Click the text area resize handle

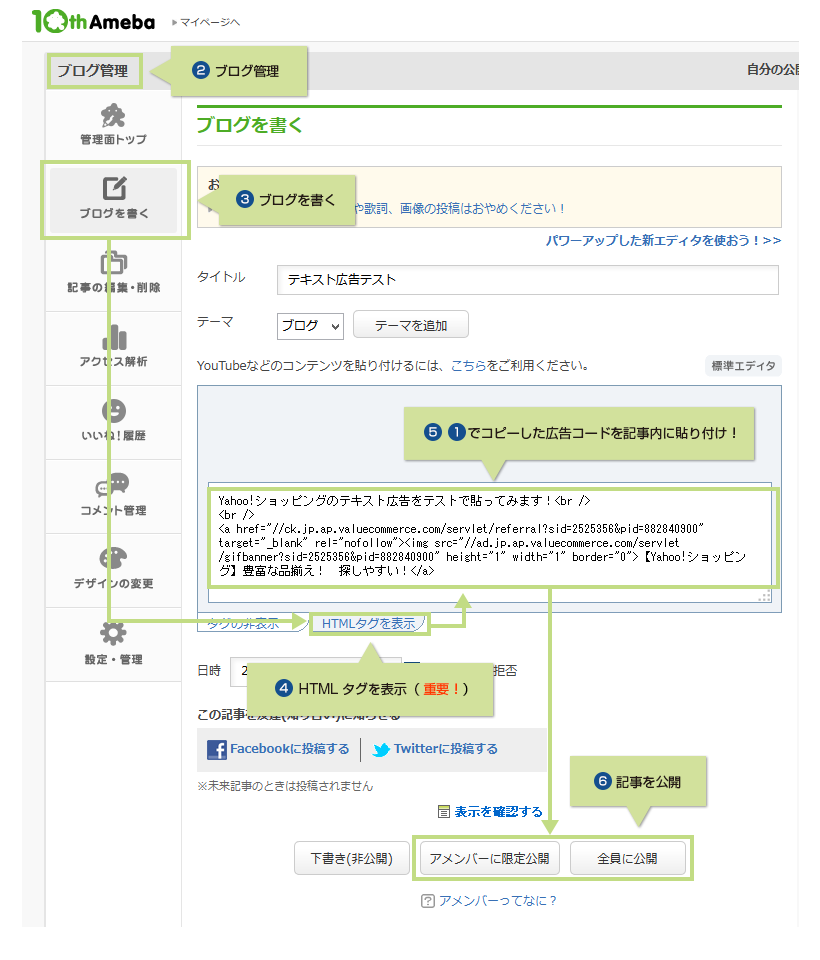click(764, 596)
